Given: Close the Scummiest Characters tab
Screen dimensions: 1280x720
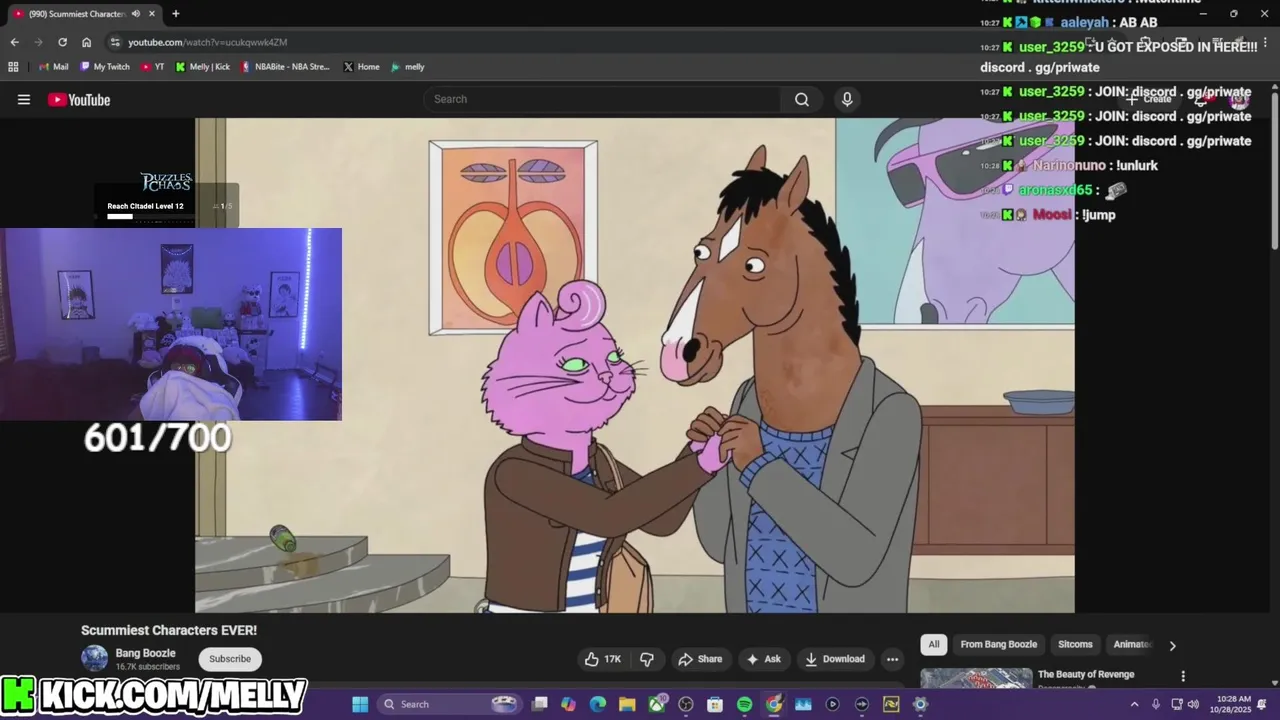Looking at the screenshot, I should [x=152, y=14].
